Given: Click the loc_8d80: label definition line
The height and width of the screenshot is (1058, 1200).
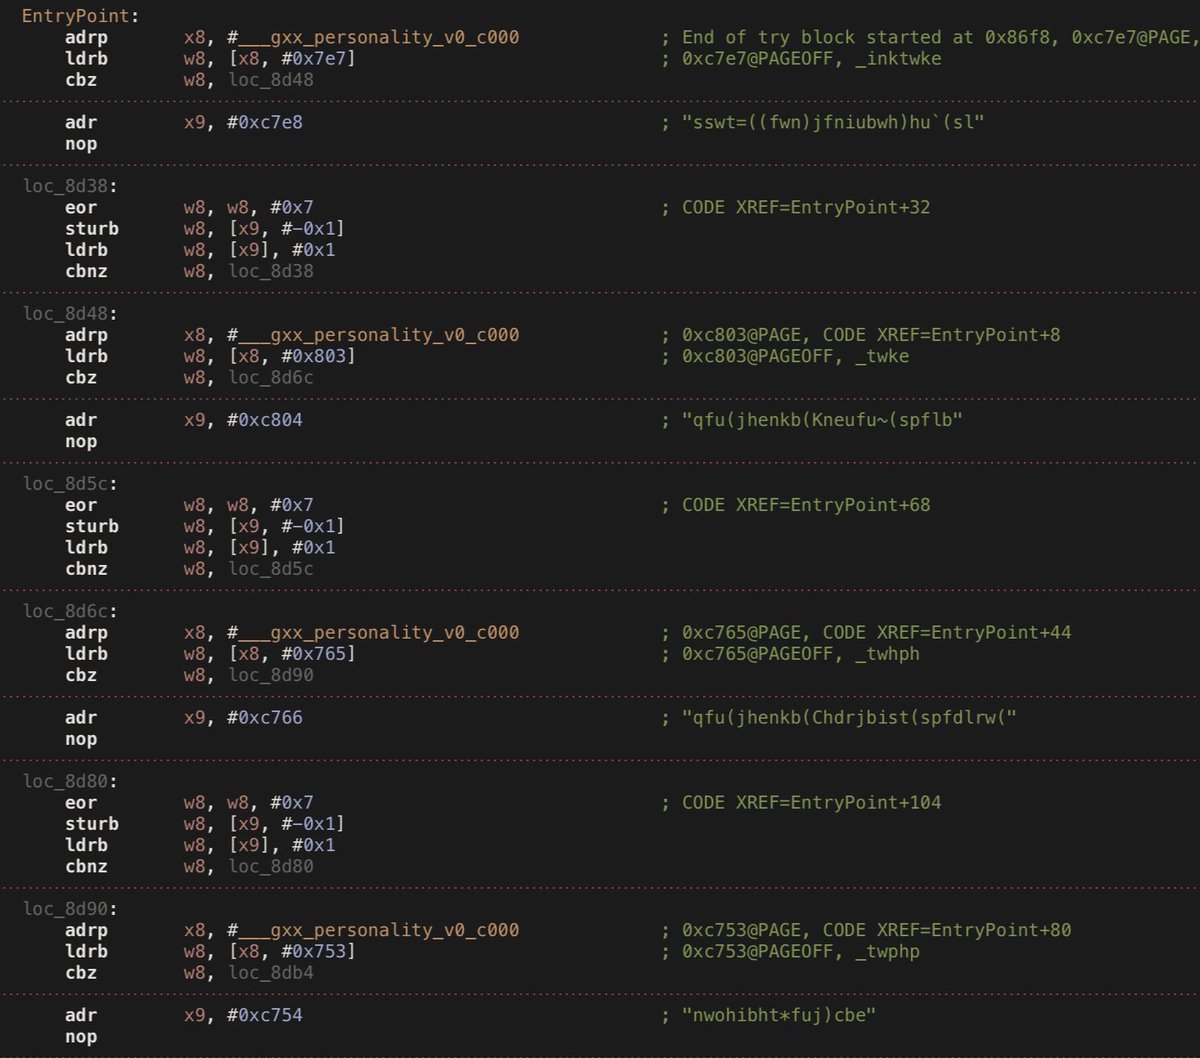Looking at the screenshot, I should [71, 781].
